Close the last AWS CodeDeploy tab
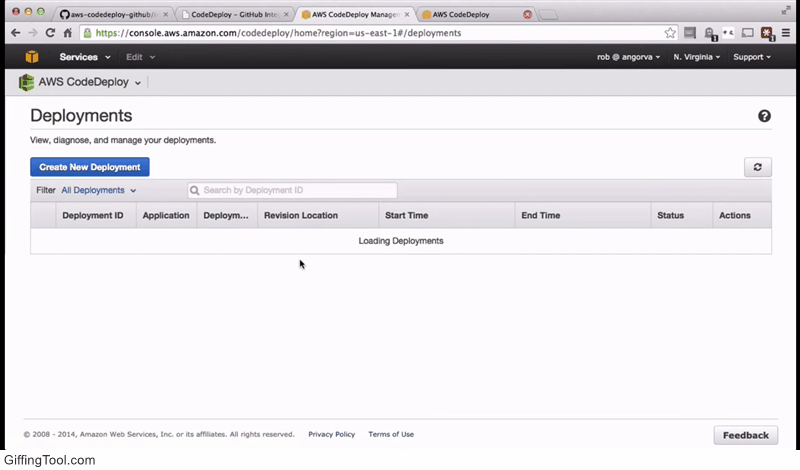 pyautogui.click(x=528, y=14)
